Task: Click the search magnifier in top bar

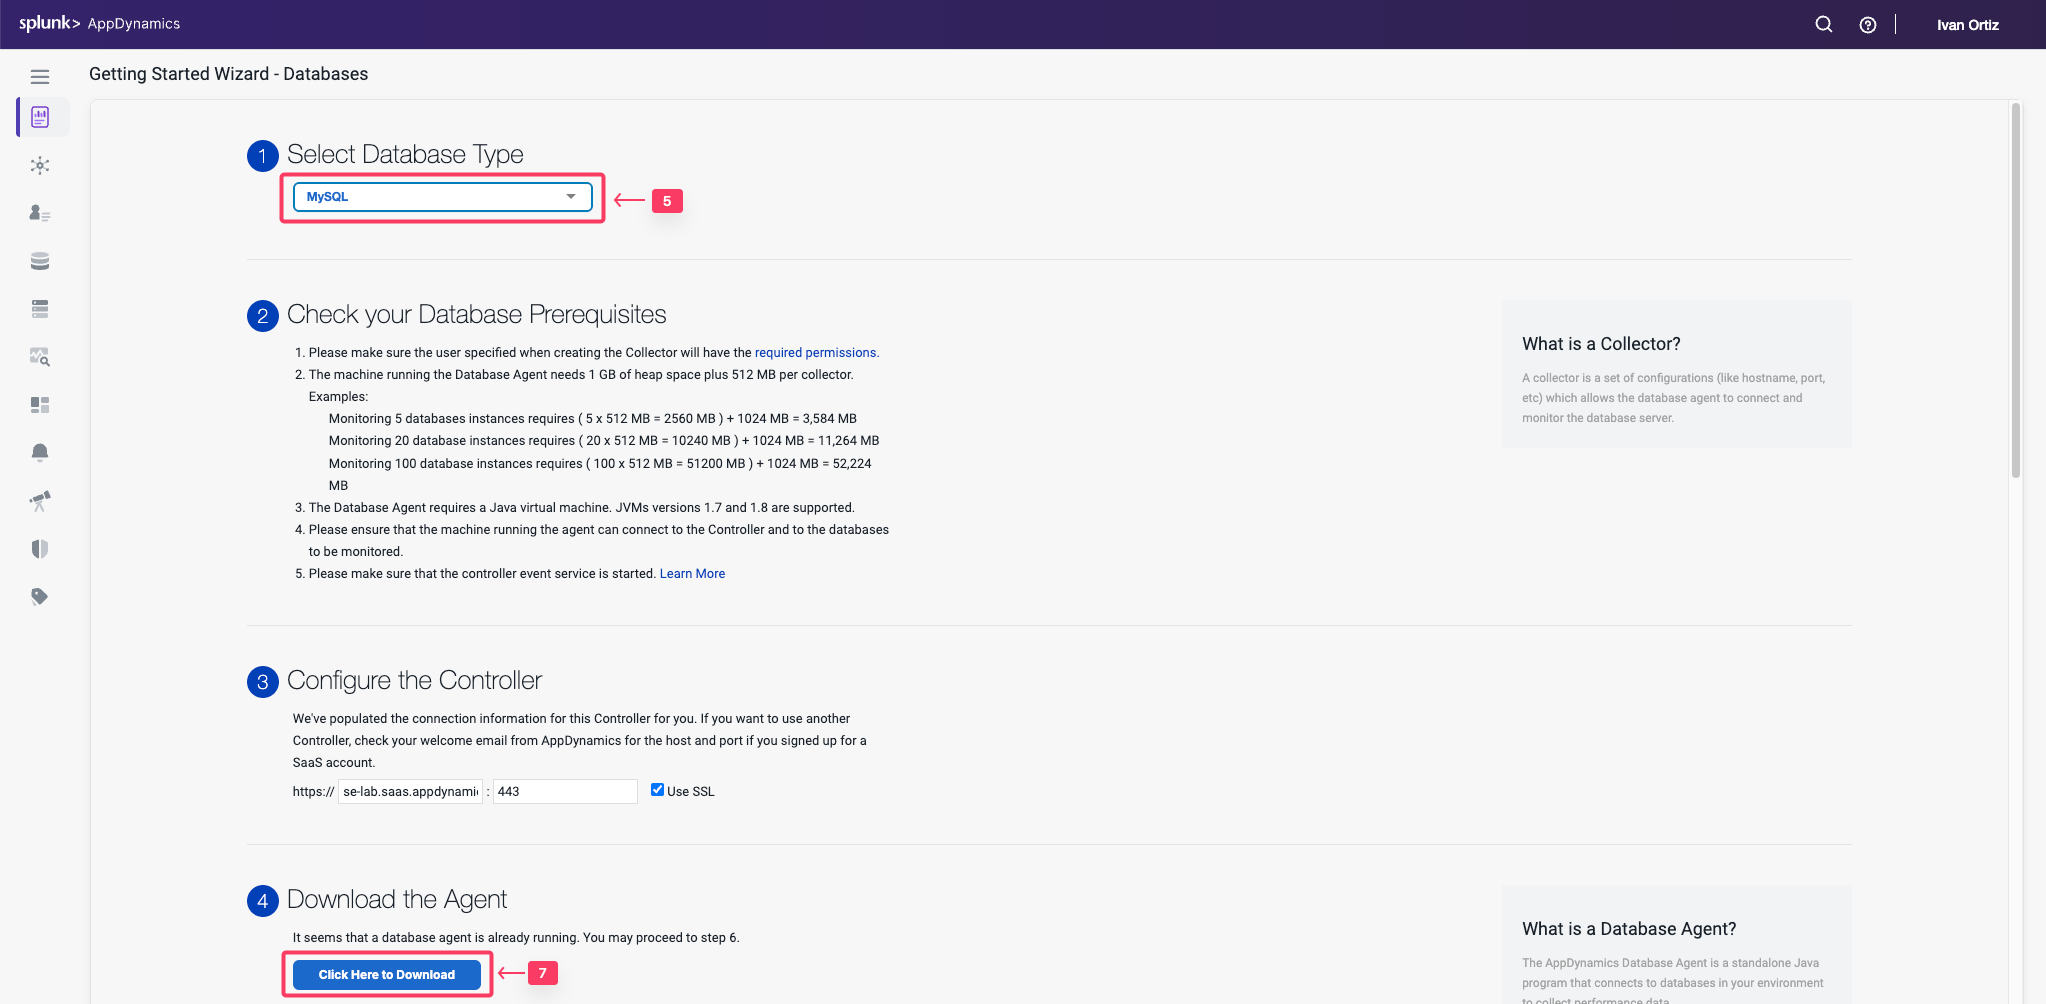Action: 1823,25
